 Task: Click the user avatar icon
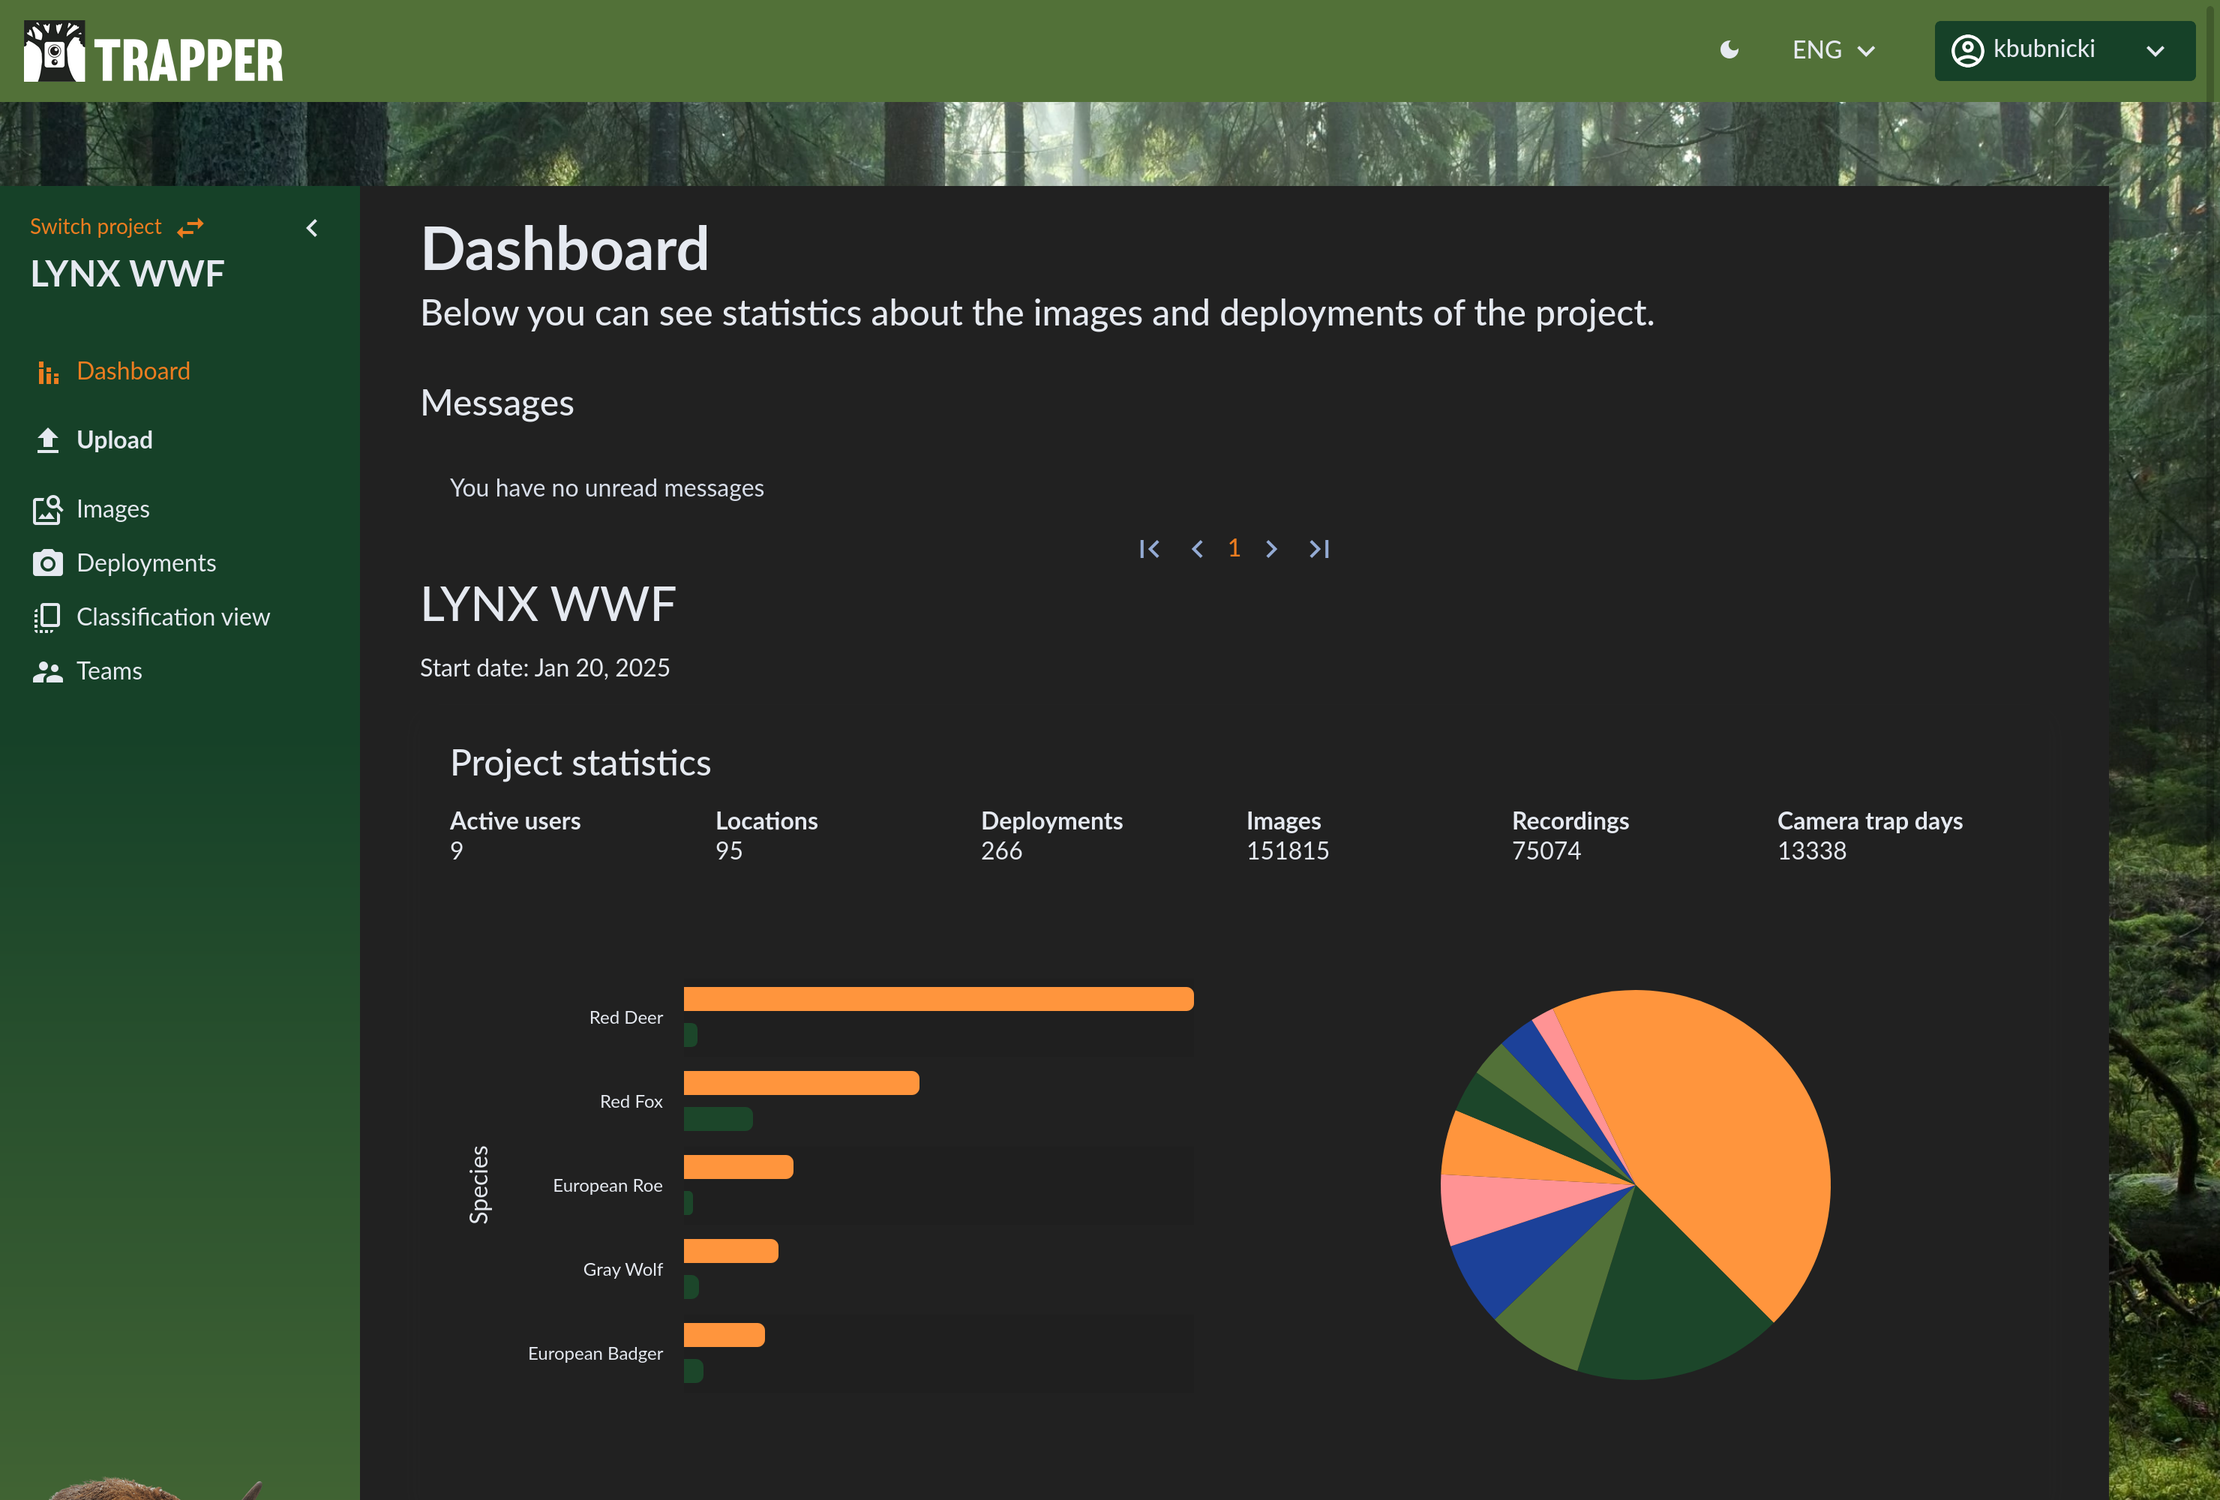(1967, 50)
